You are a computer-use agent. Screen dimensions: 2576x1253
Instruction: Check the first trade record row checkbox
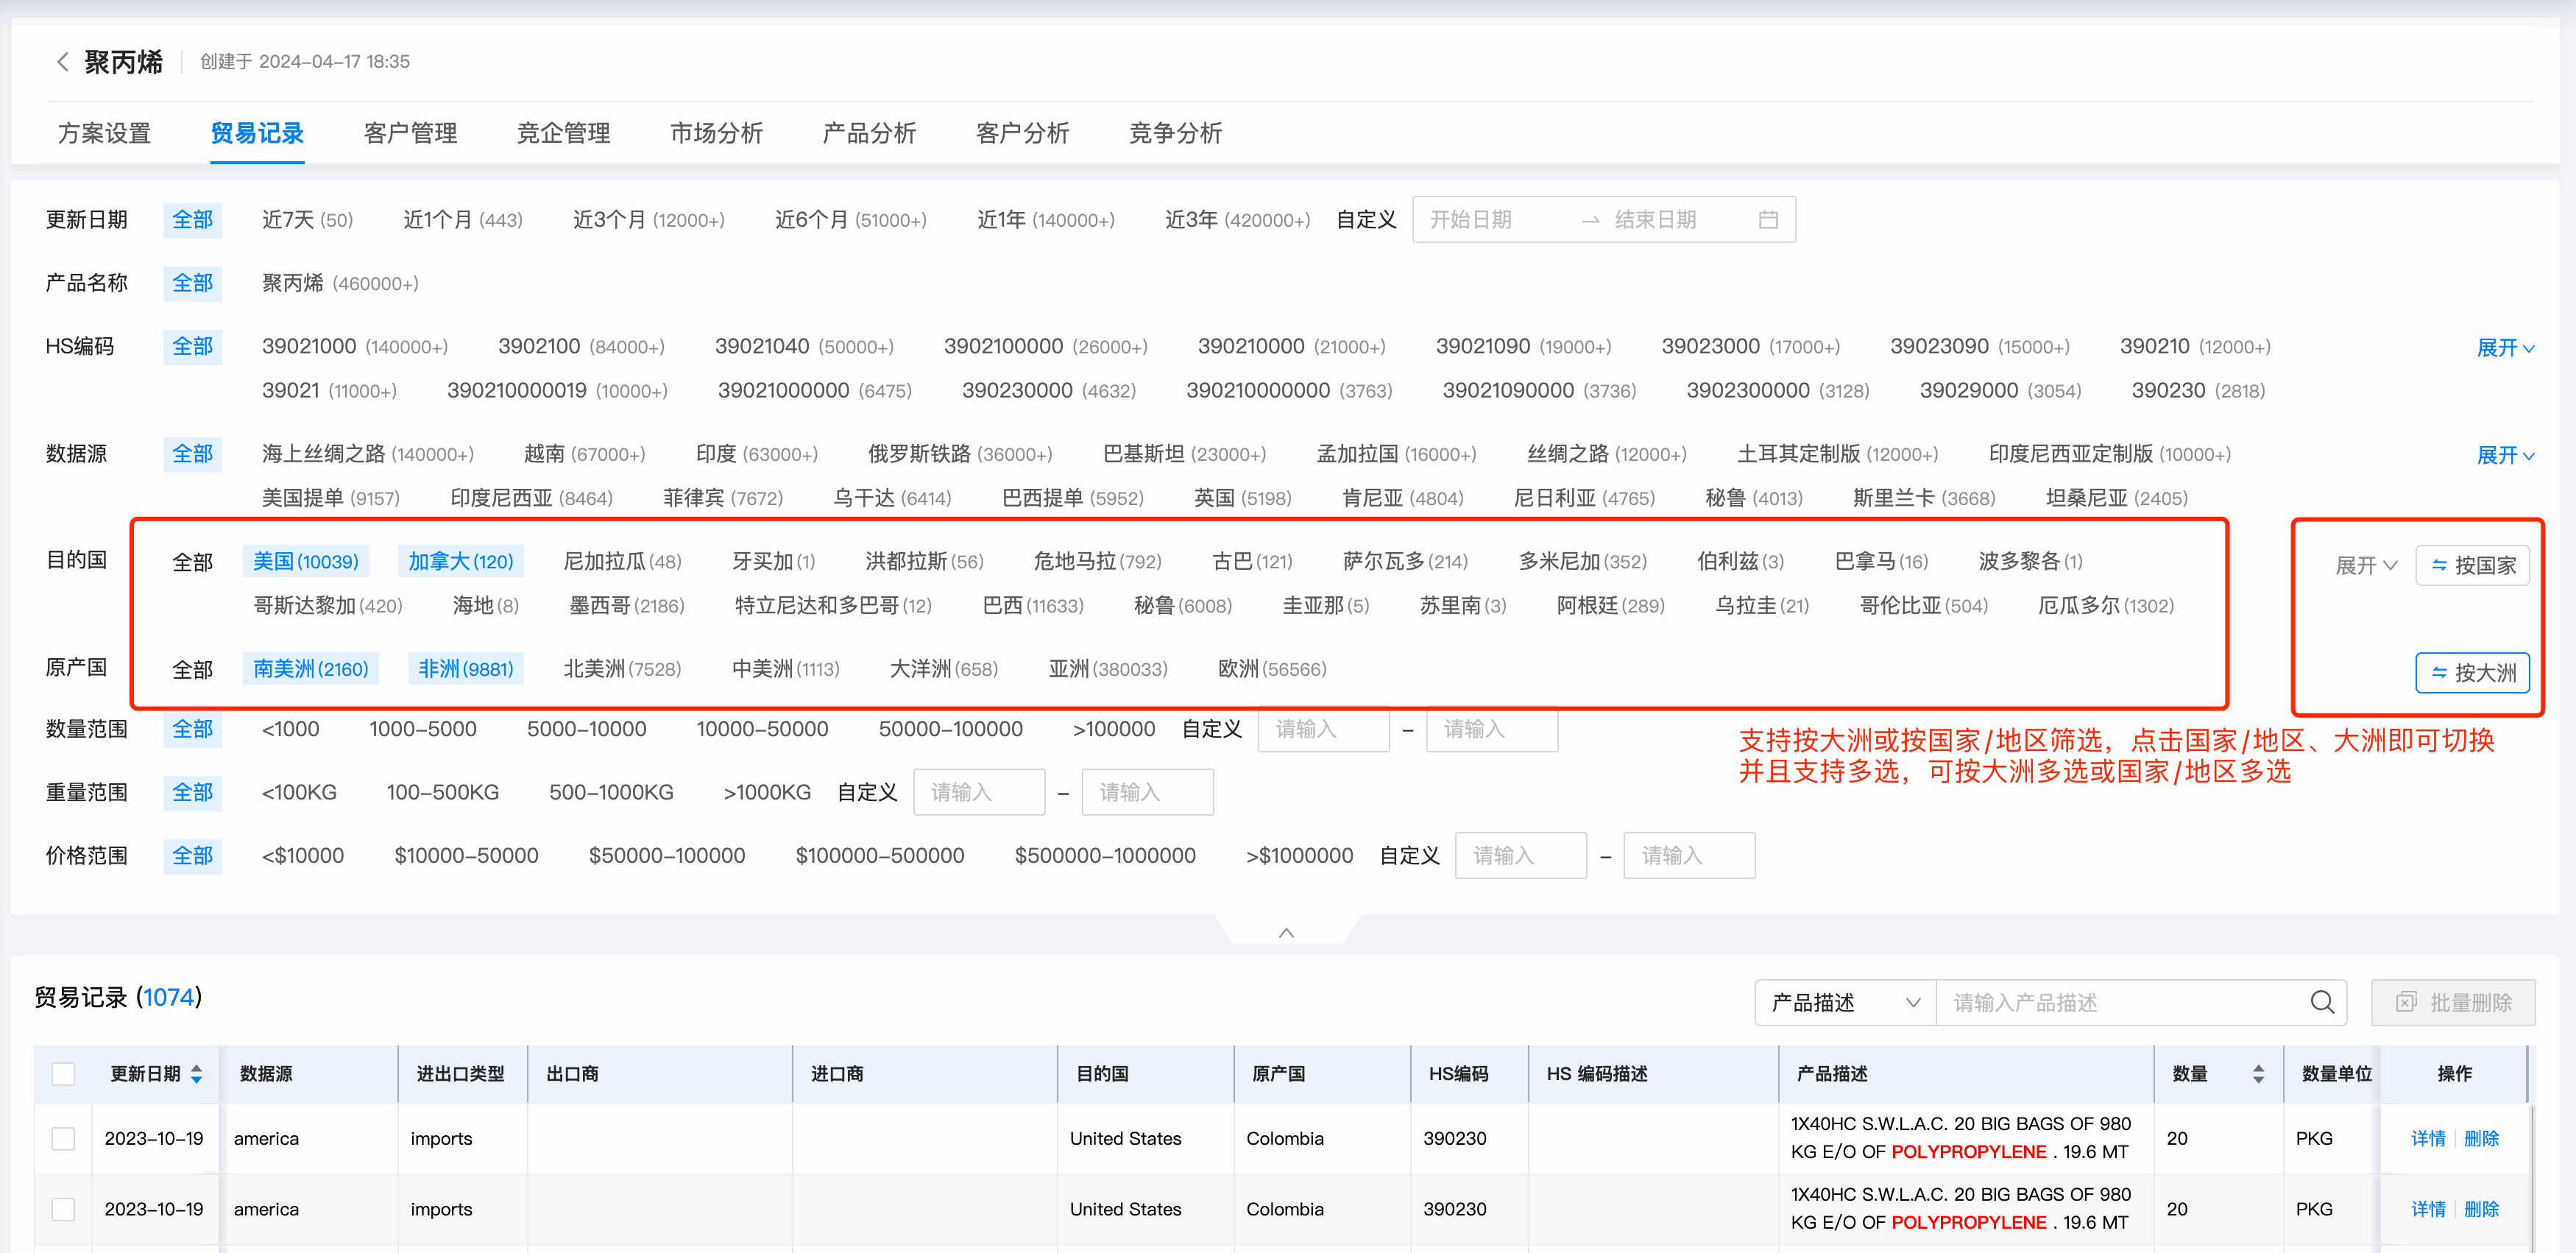63,1138
